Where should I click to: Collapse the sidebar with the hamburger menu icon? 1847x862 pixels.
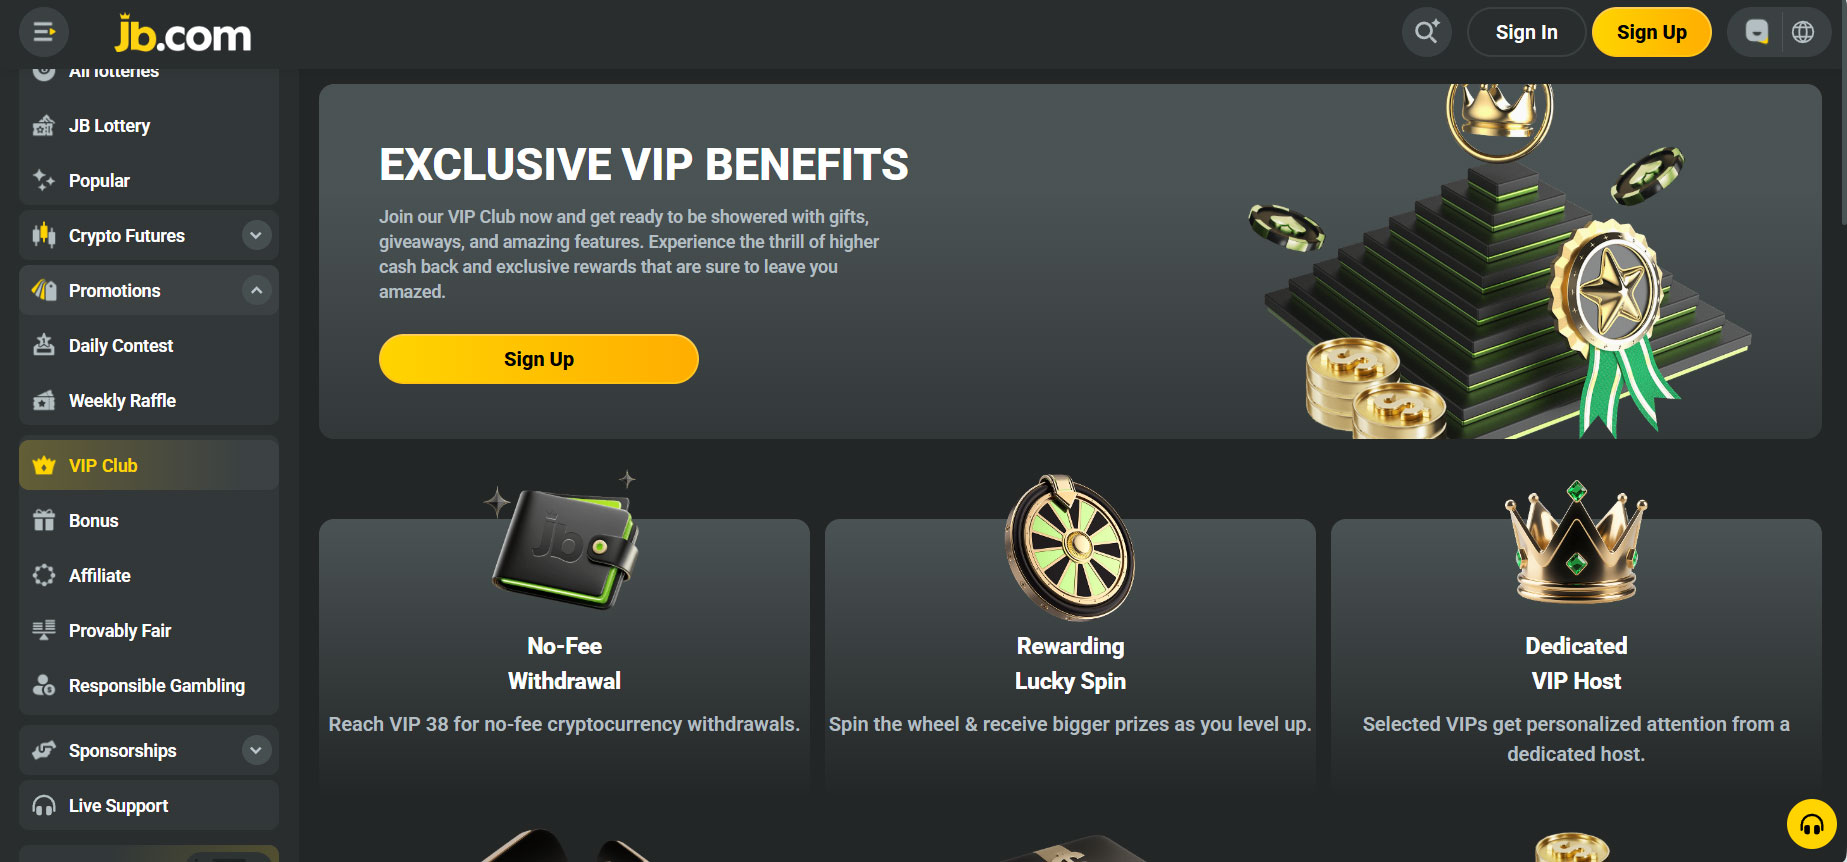tap(44, 32)
